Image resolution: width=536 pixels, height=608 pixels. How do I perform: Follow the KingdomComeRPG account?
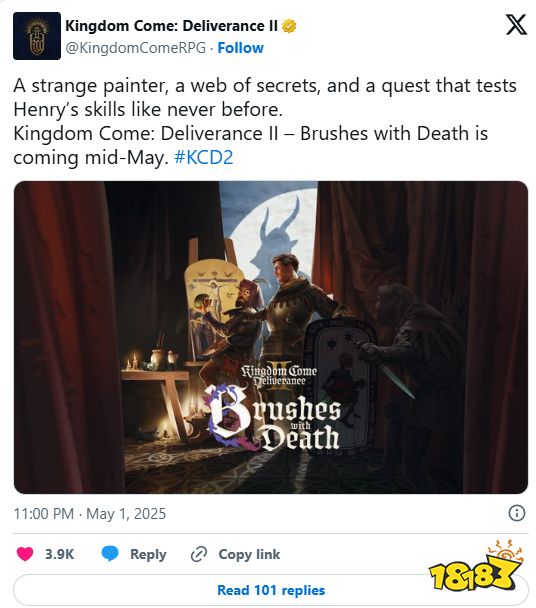(x=240, y=48)
